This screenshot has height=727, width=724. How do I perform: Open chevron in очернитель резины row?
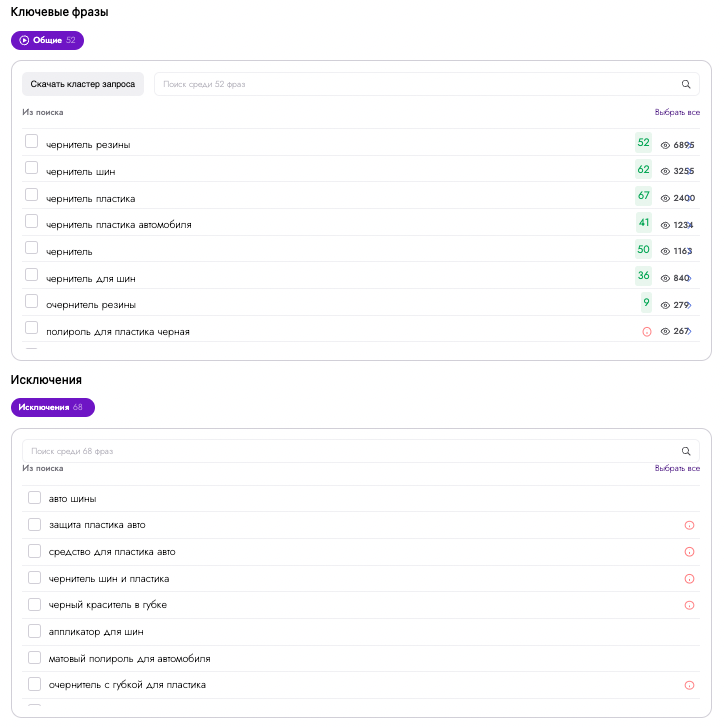coord(690,305)
